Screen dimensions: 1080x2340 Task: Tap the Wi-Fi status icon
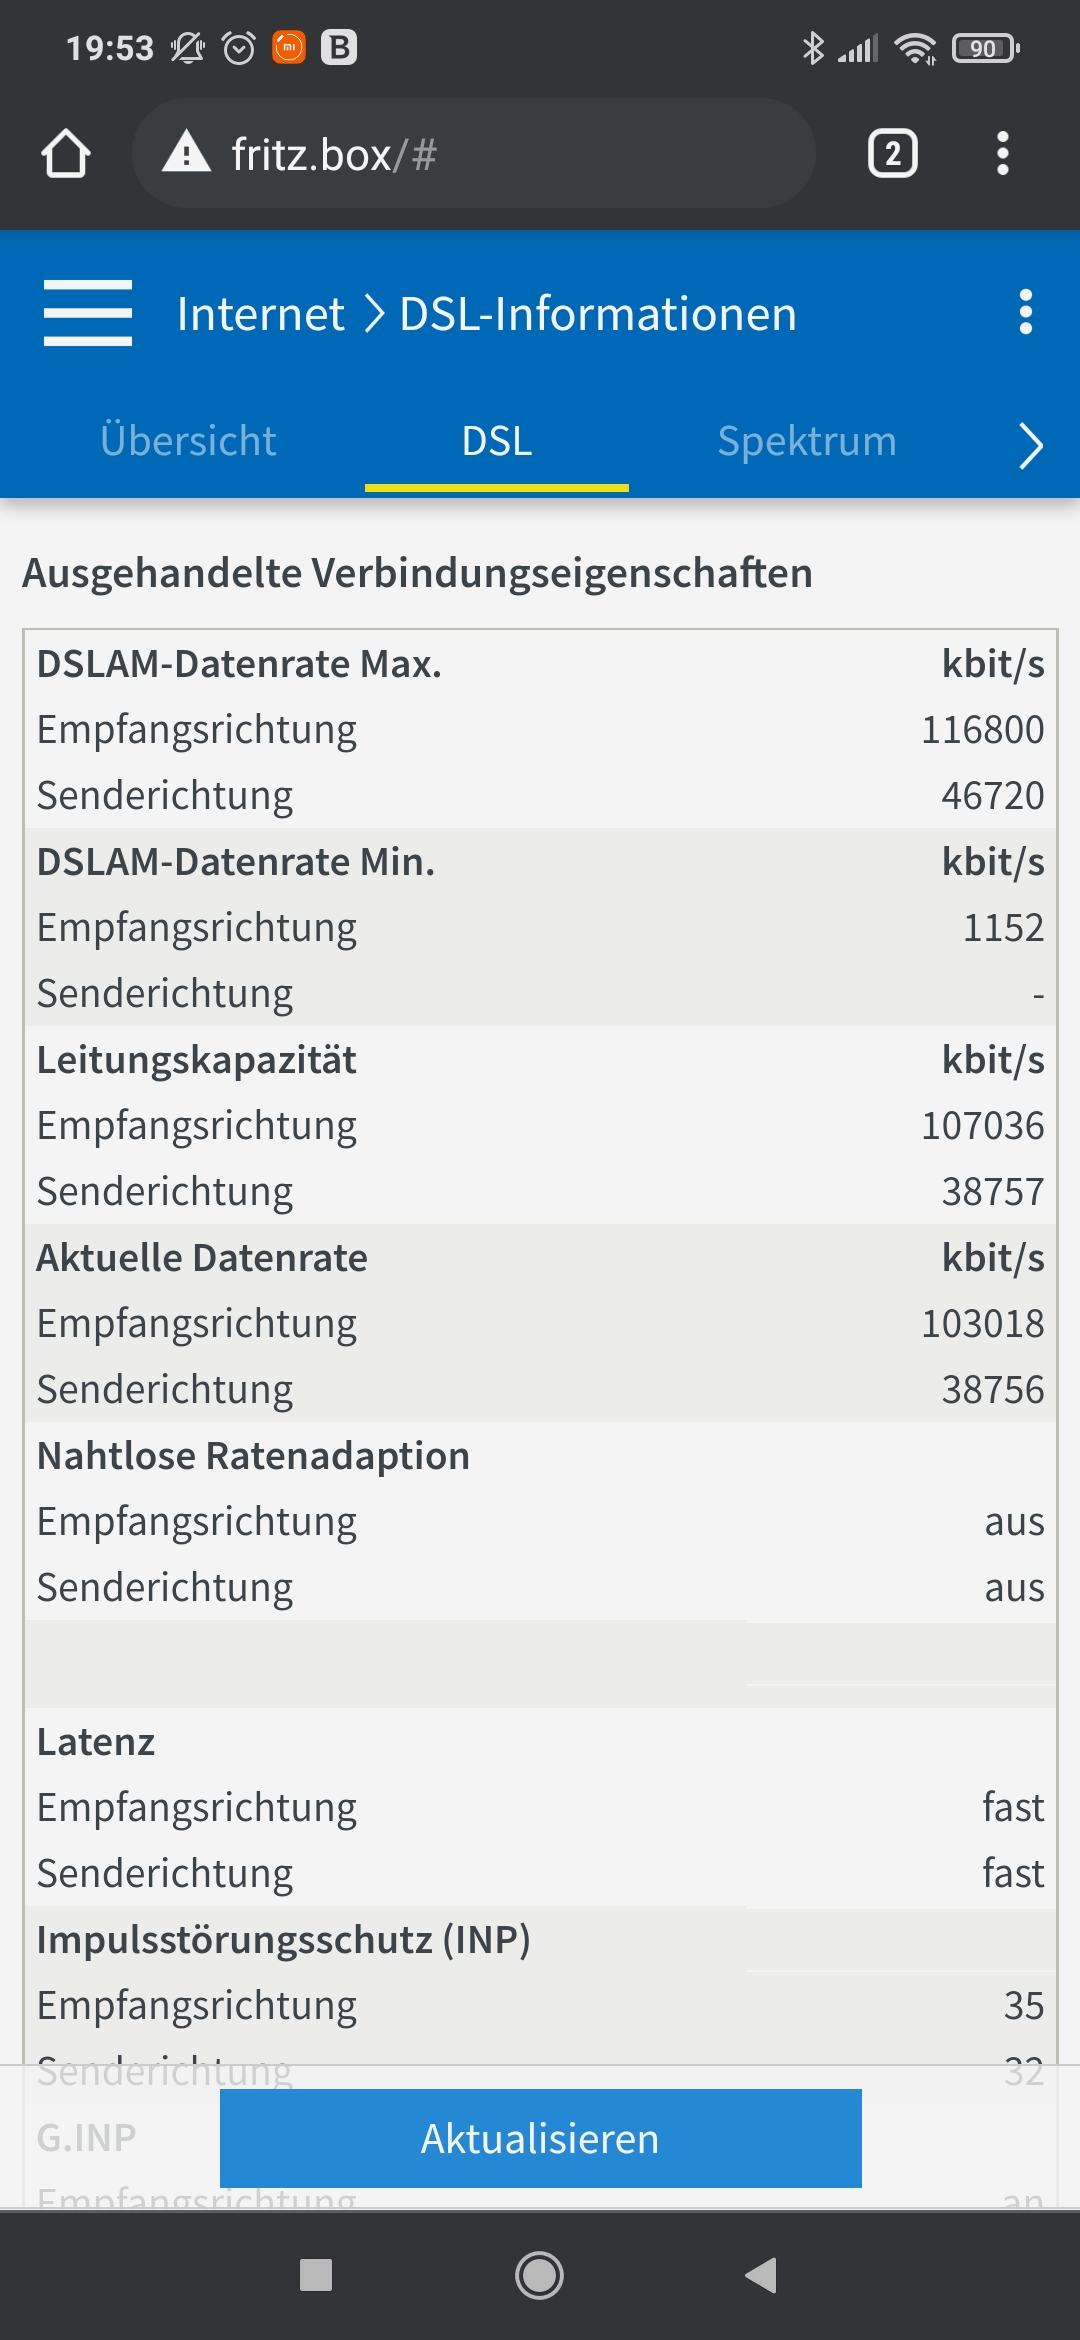(x=915, y=47)
